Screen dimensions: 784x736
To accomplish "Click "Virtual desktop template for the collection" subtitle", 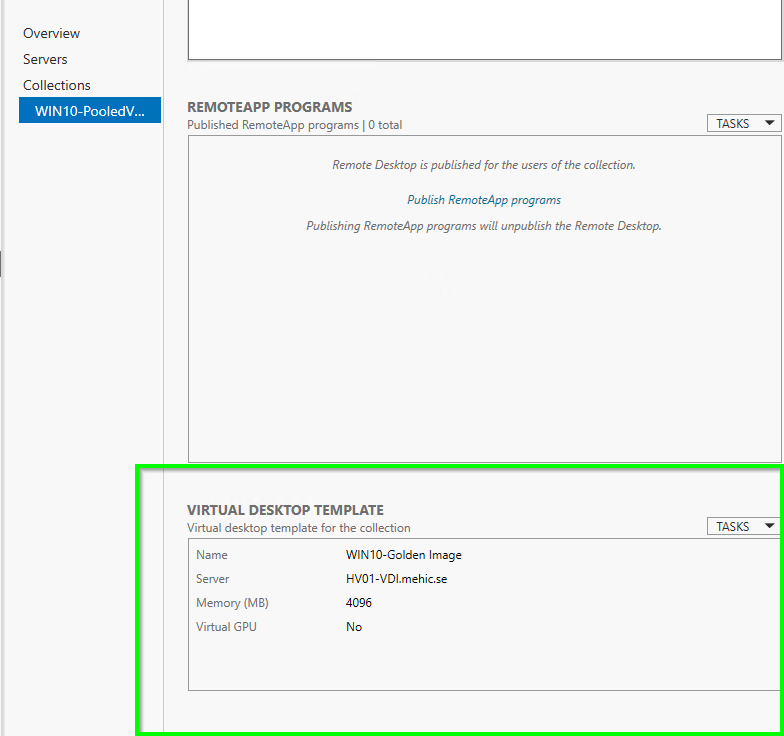I will [x=299, y=528].
